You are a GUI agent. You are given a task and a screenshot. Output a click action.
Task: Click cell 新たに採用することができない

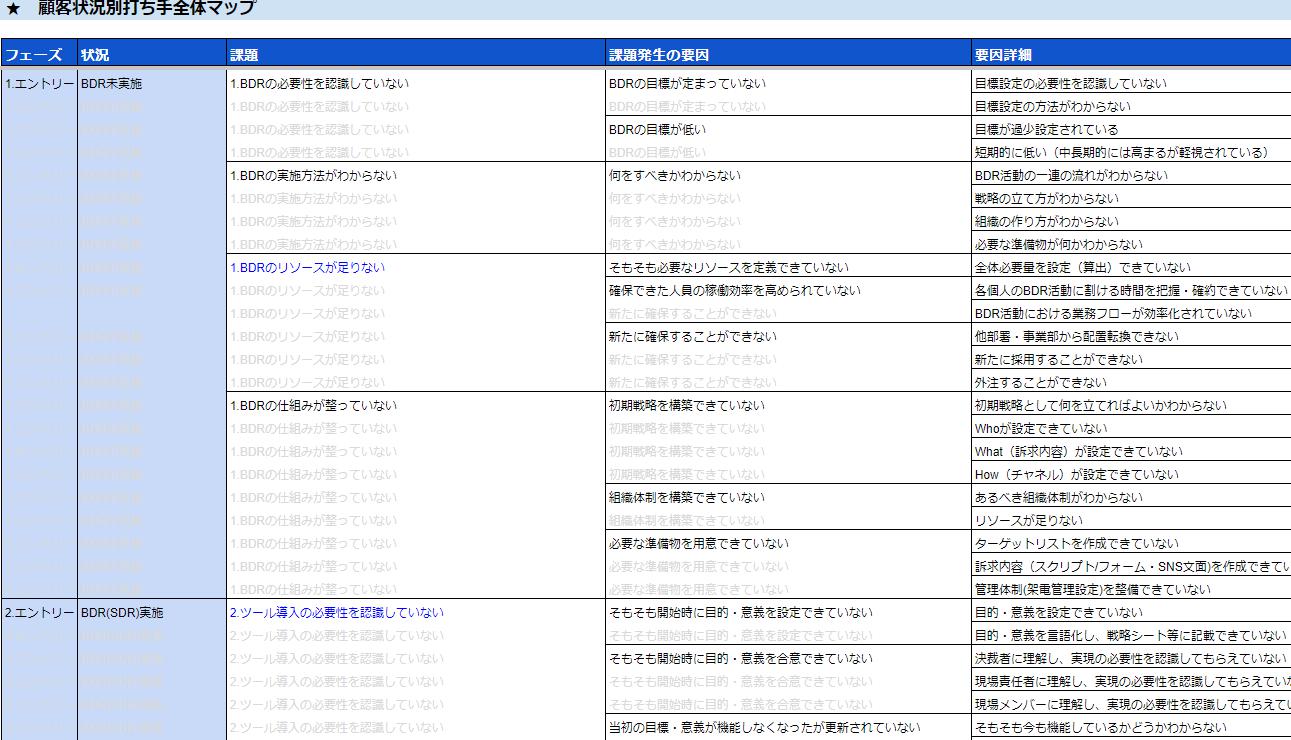click(x=1131, y=360)
